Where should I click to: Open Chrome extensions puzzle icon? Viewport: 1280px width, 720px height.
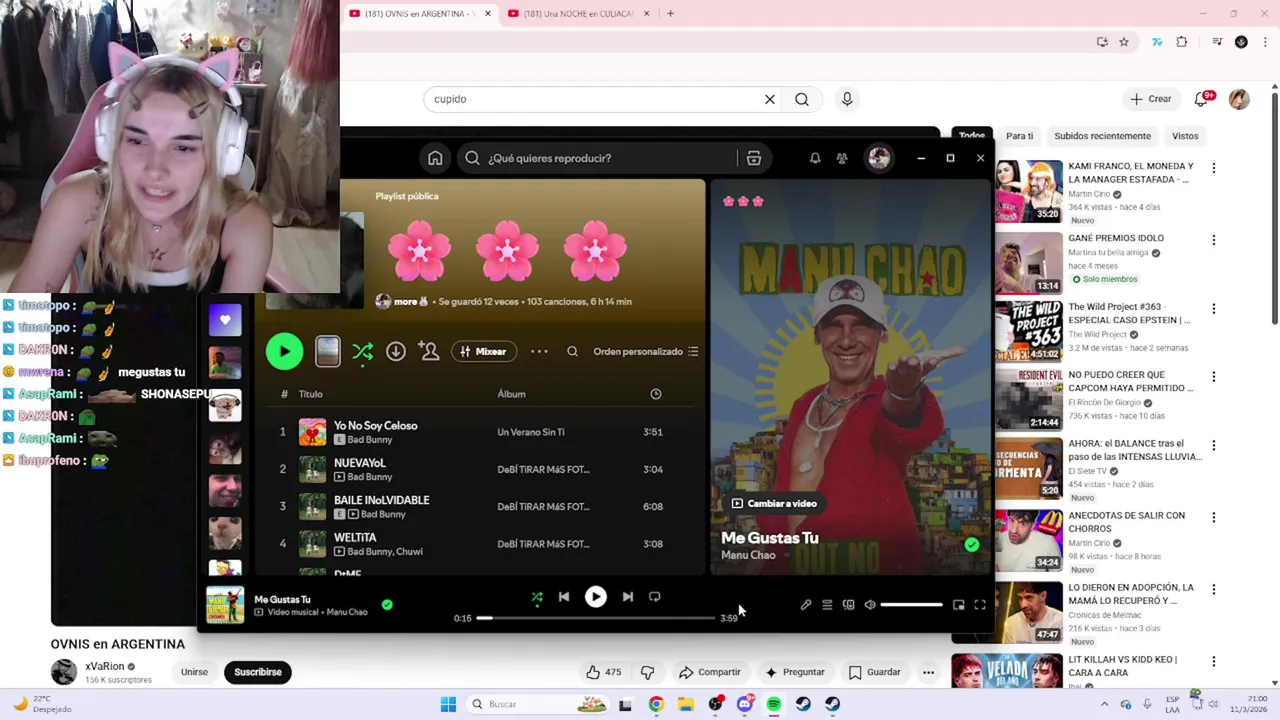click(x=1182, y=42)
